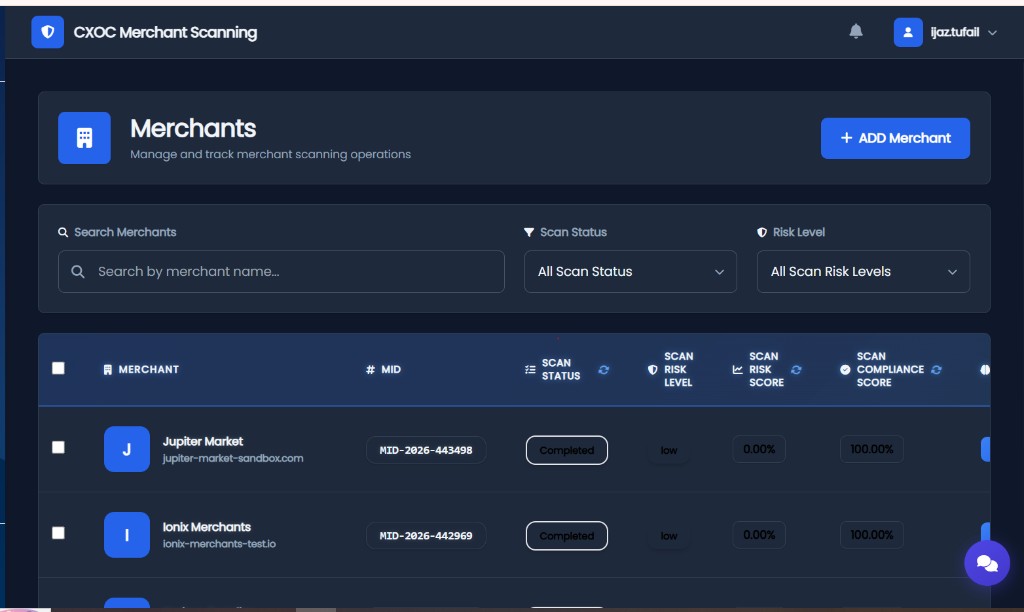
Task: Click the Search by merchant name field
Action: pos(281,272)
